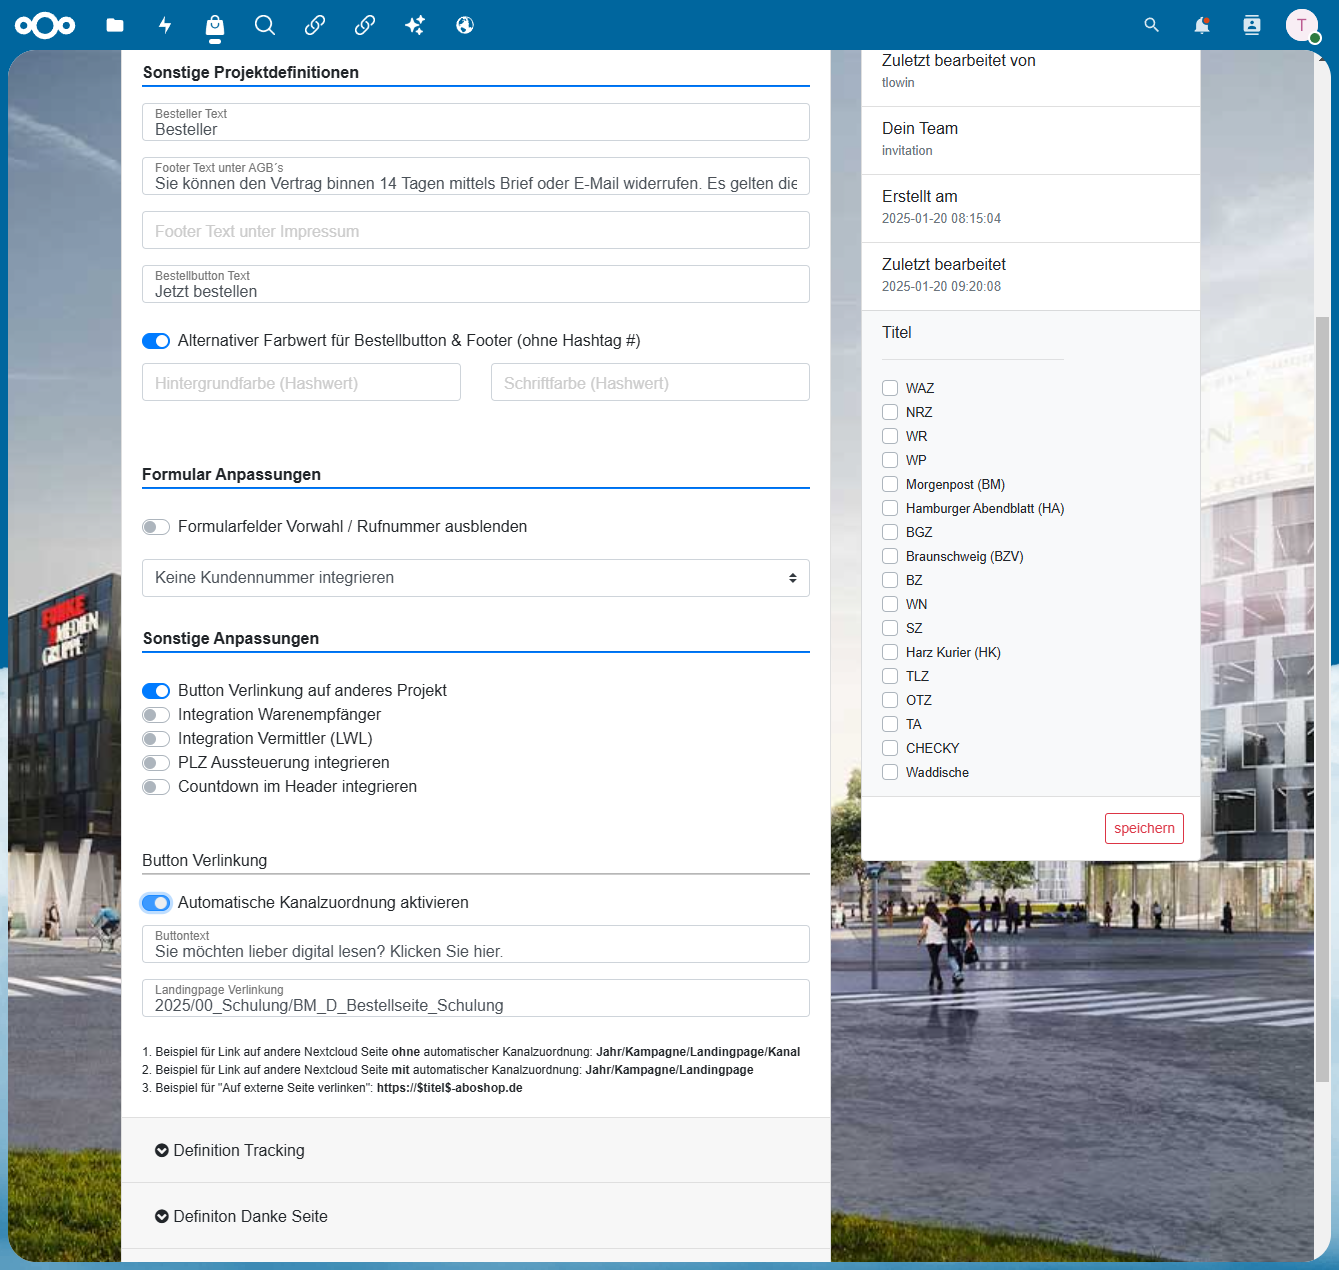1339x1270 pixels.
Task: Toggle Alternativer Farbwert für Bestellbutton switch
Action: tap(156, 341)
